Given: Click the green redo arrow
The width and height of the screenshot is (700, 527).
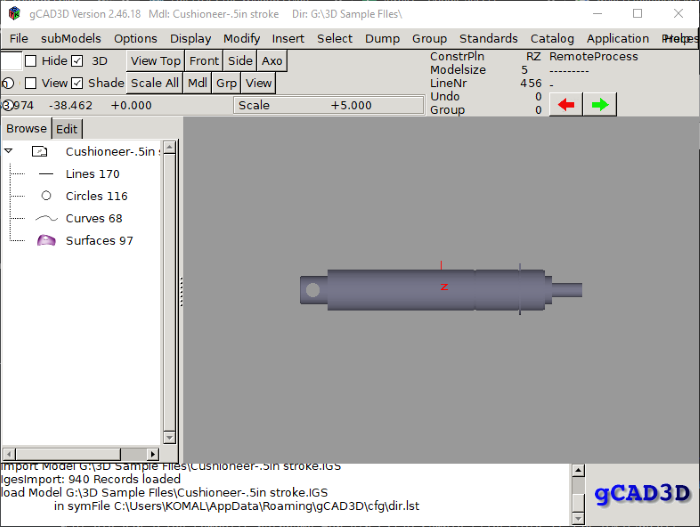Looking at the screenshot, I should [x=600, y=104].
